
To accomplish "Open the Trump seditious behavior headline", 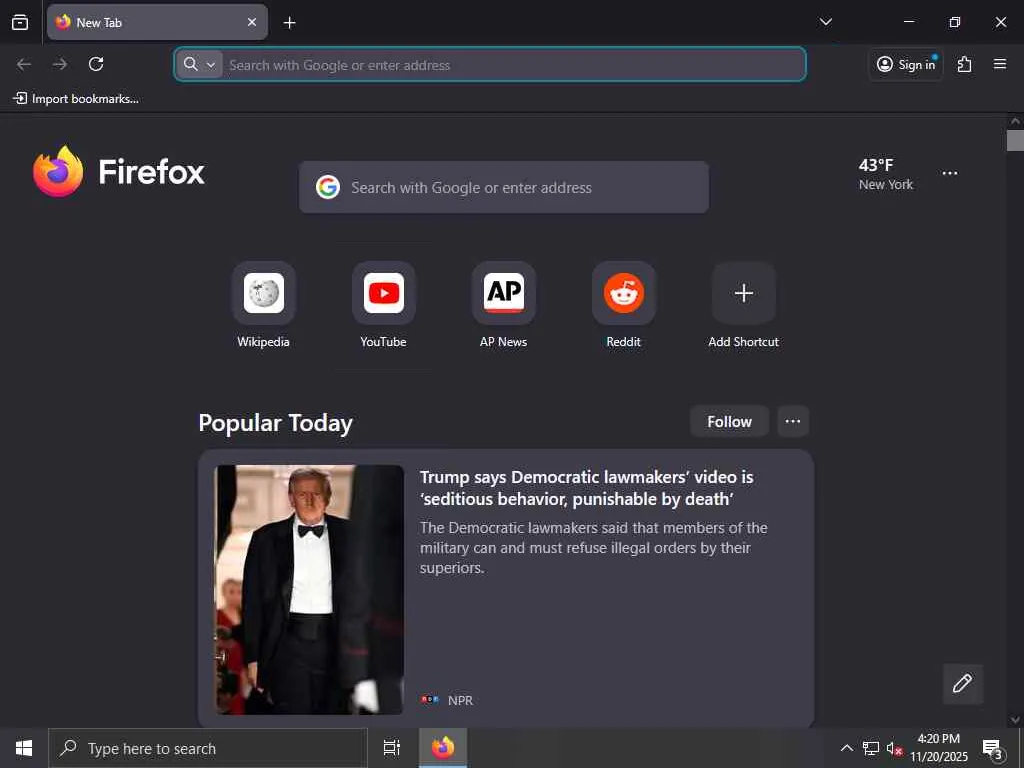I will point(586,488).
